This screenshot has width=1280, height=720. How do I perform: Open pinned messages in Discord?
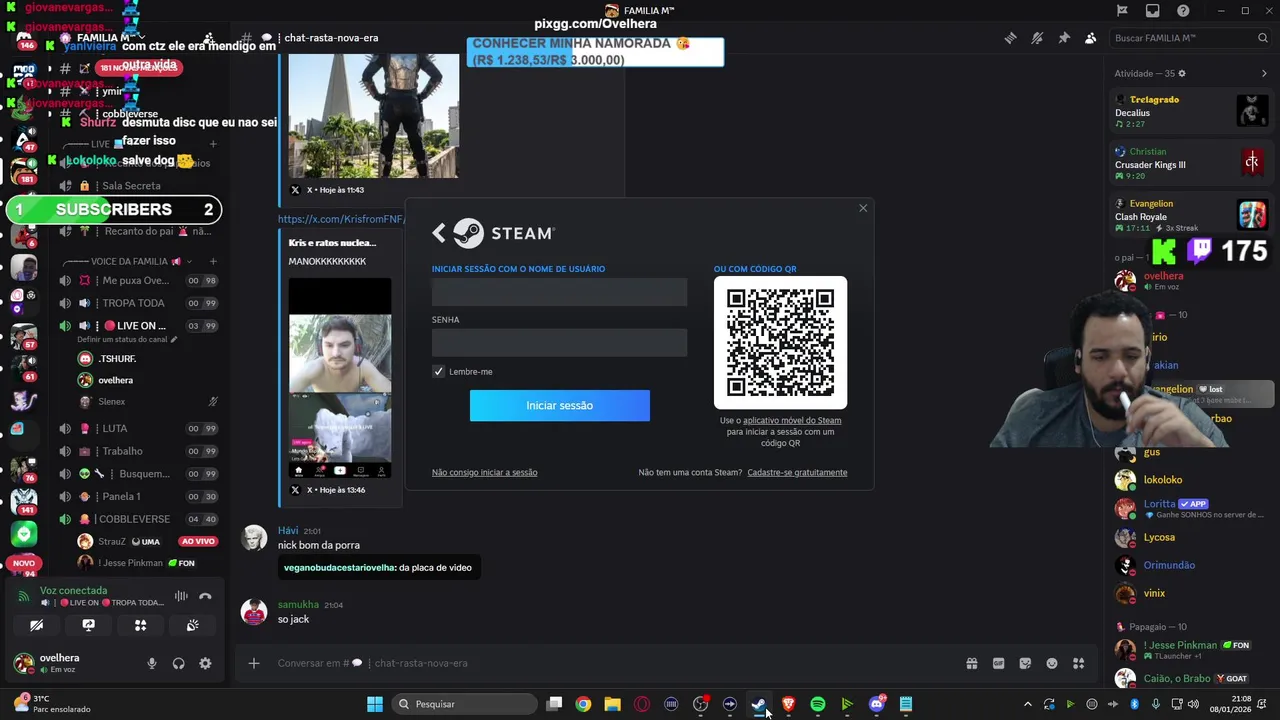click(x=1064, y=38)
